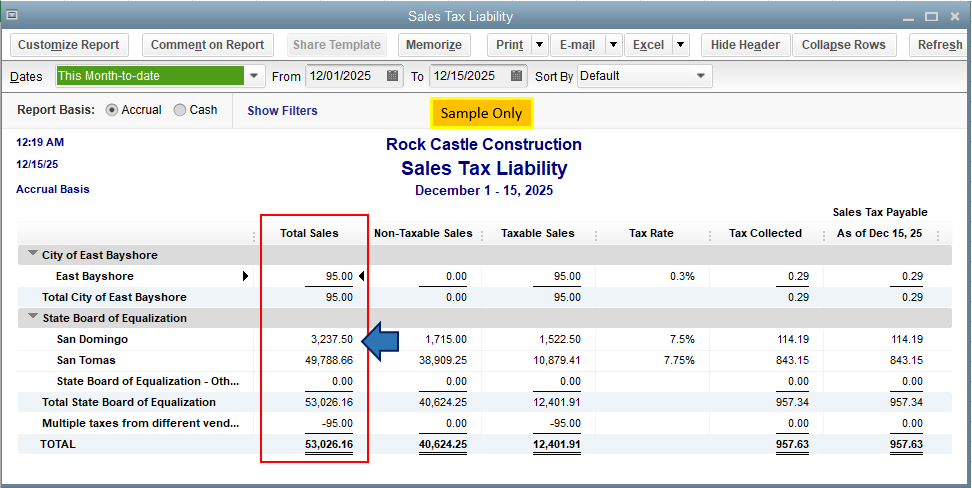972x488 pixels.
Task: Click the column resize handle before Total Sales
Action: (x=258, y=236)
